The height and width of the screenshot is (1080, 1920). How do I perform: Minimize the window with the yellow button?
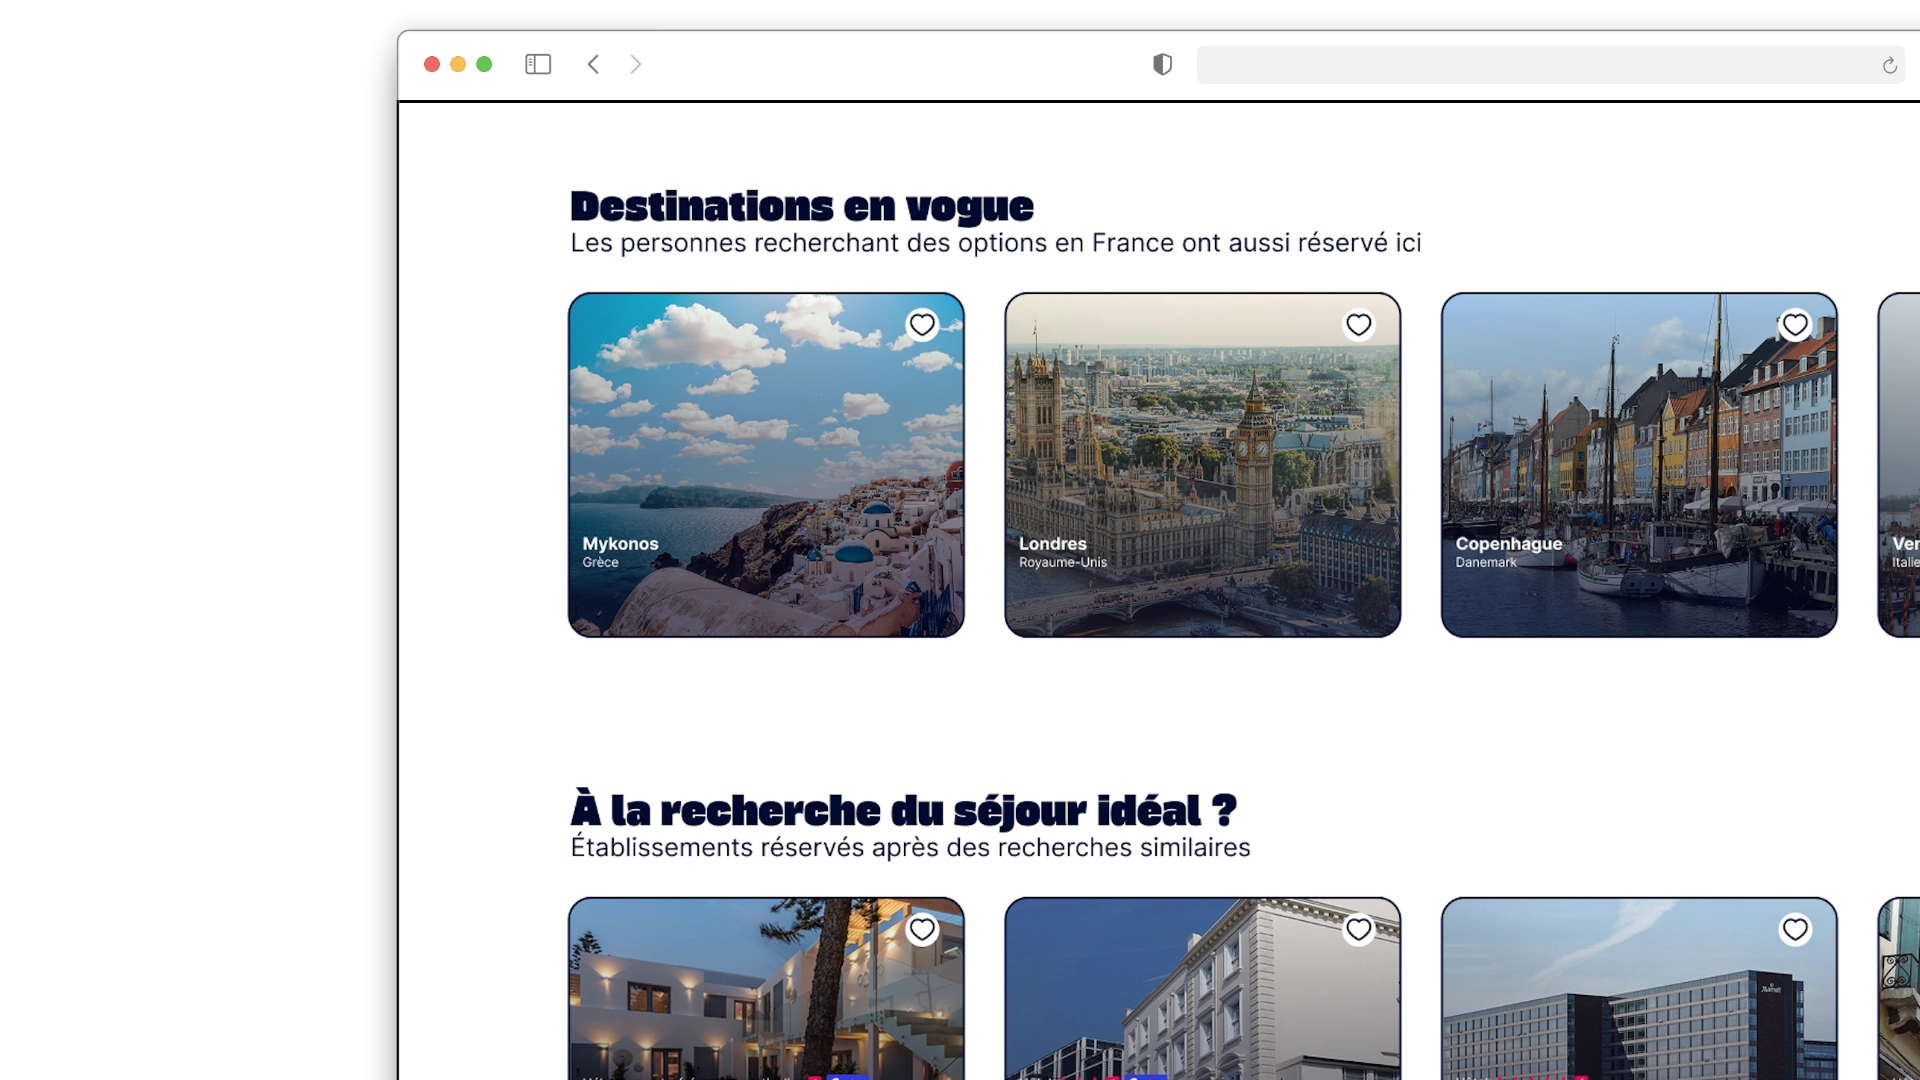click(458, 64)
